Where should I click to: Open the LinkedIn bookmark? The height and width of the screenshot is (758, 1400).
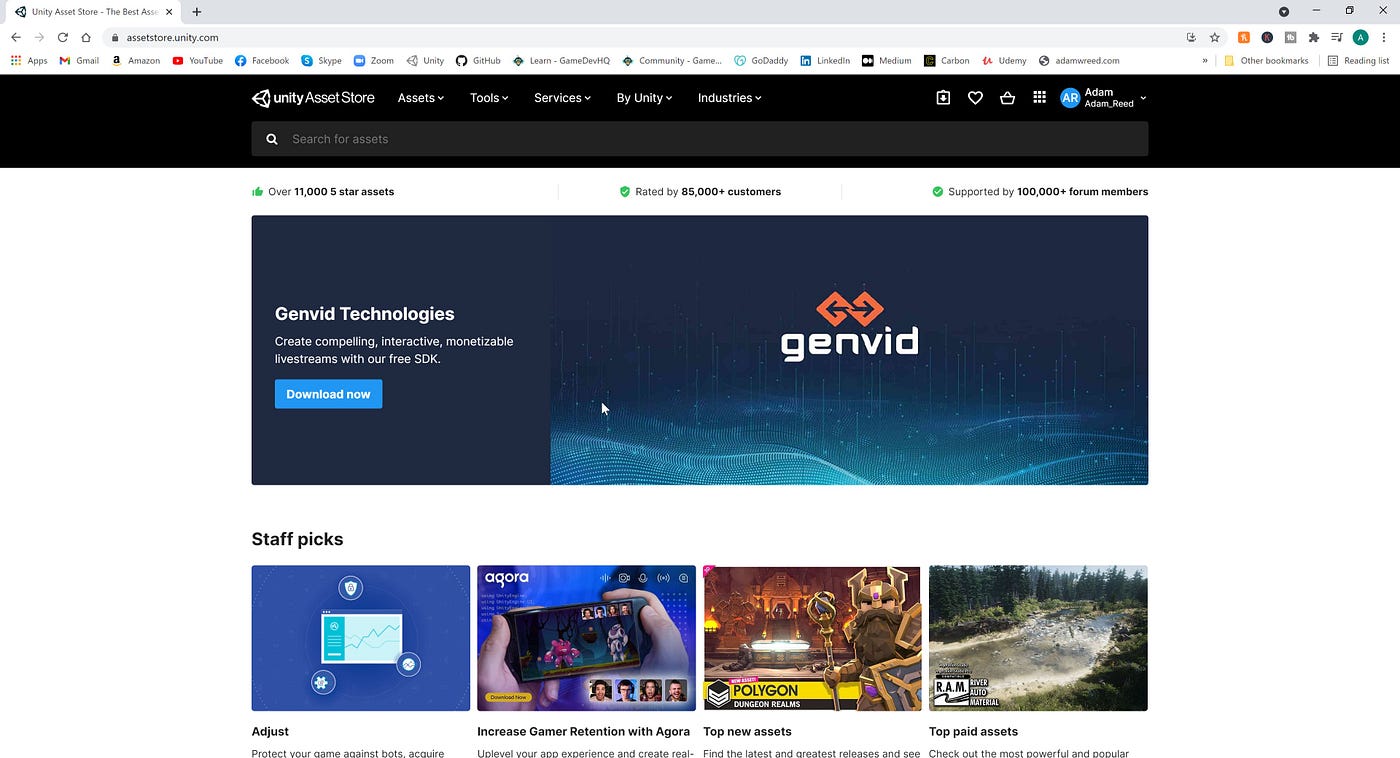tap(825, 61)
